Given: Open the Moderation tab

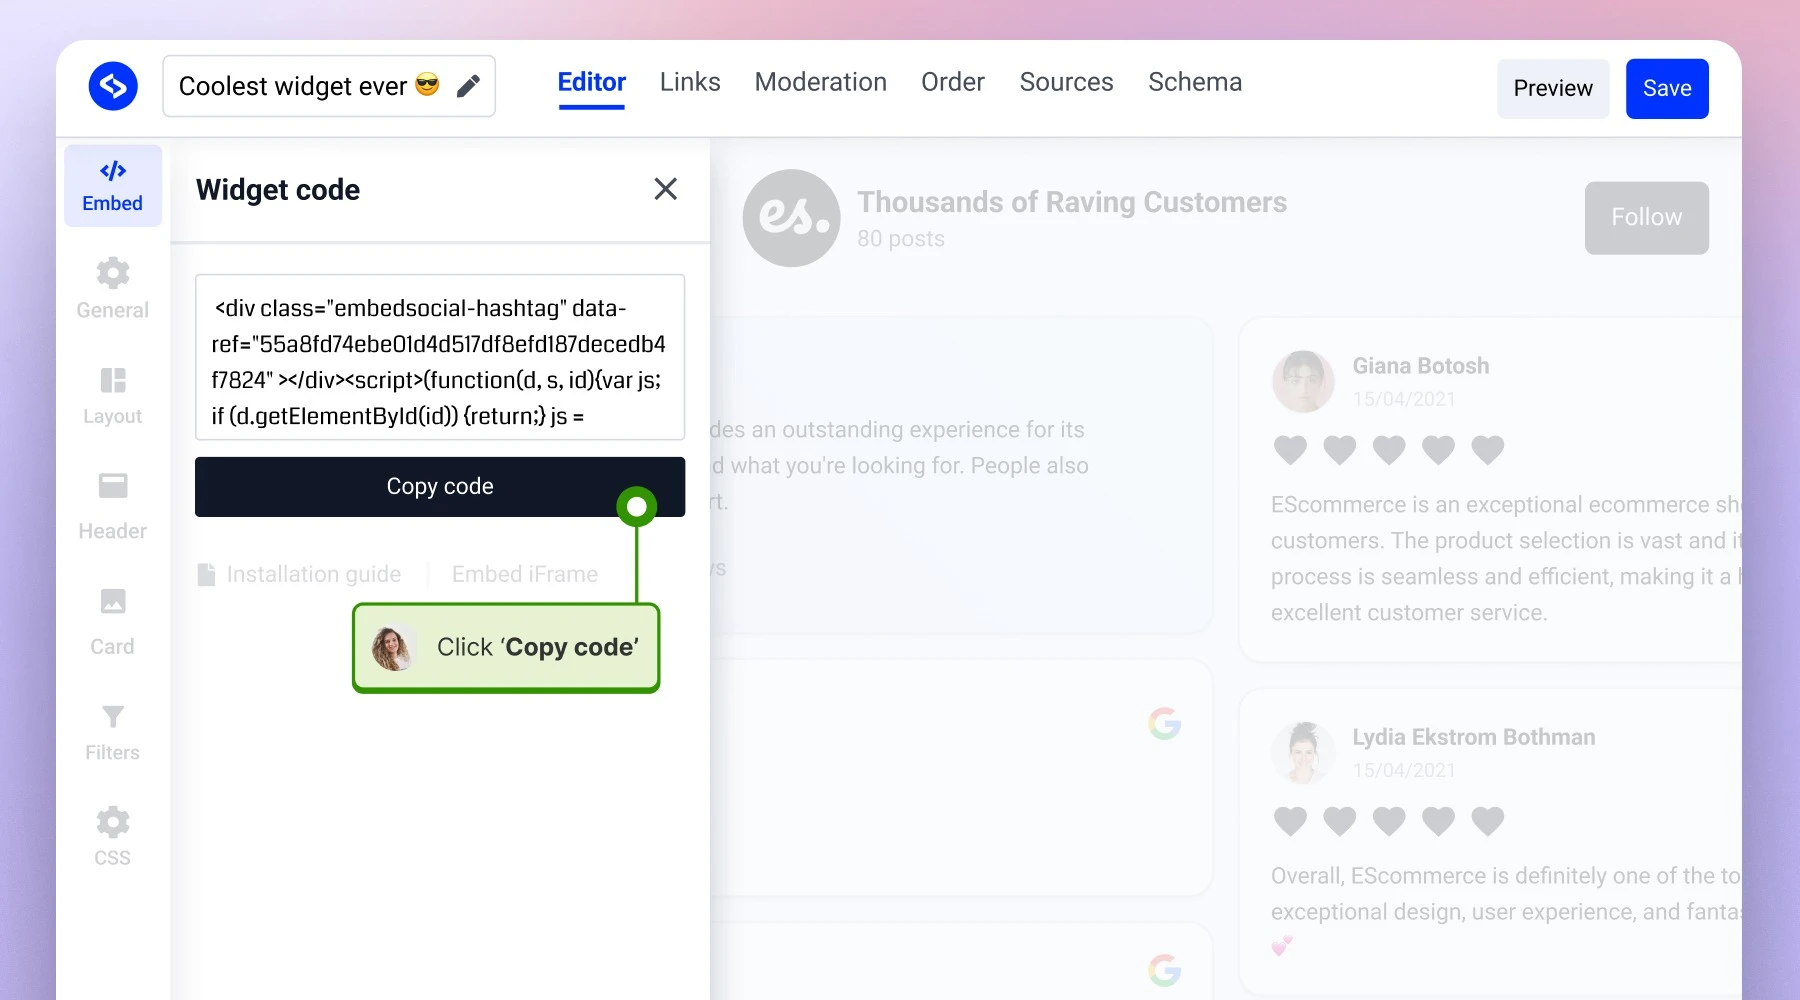Looking at the screenshot, I should coord(821,82).
